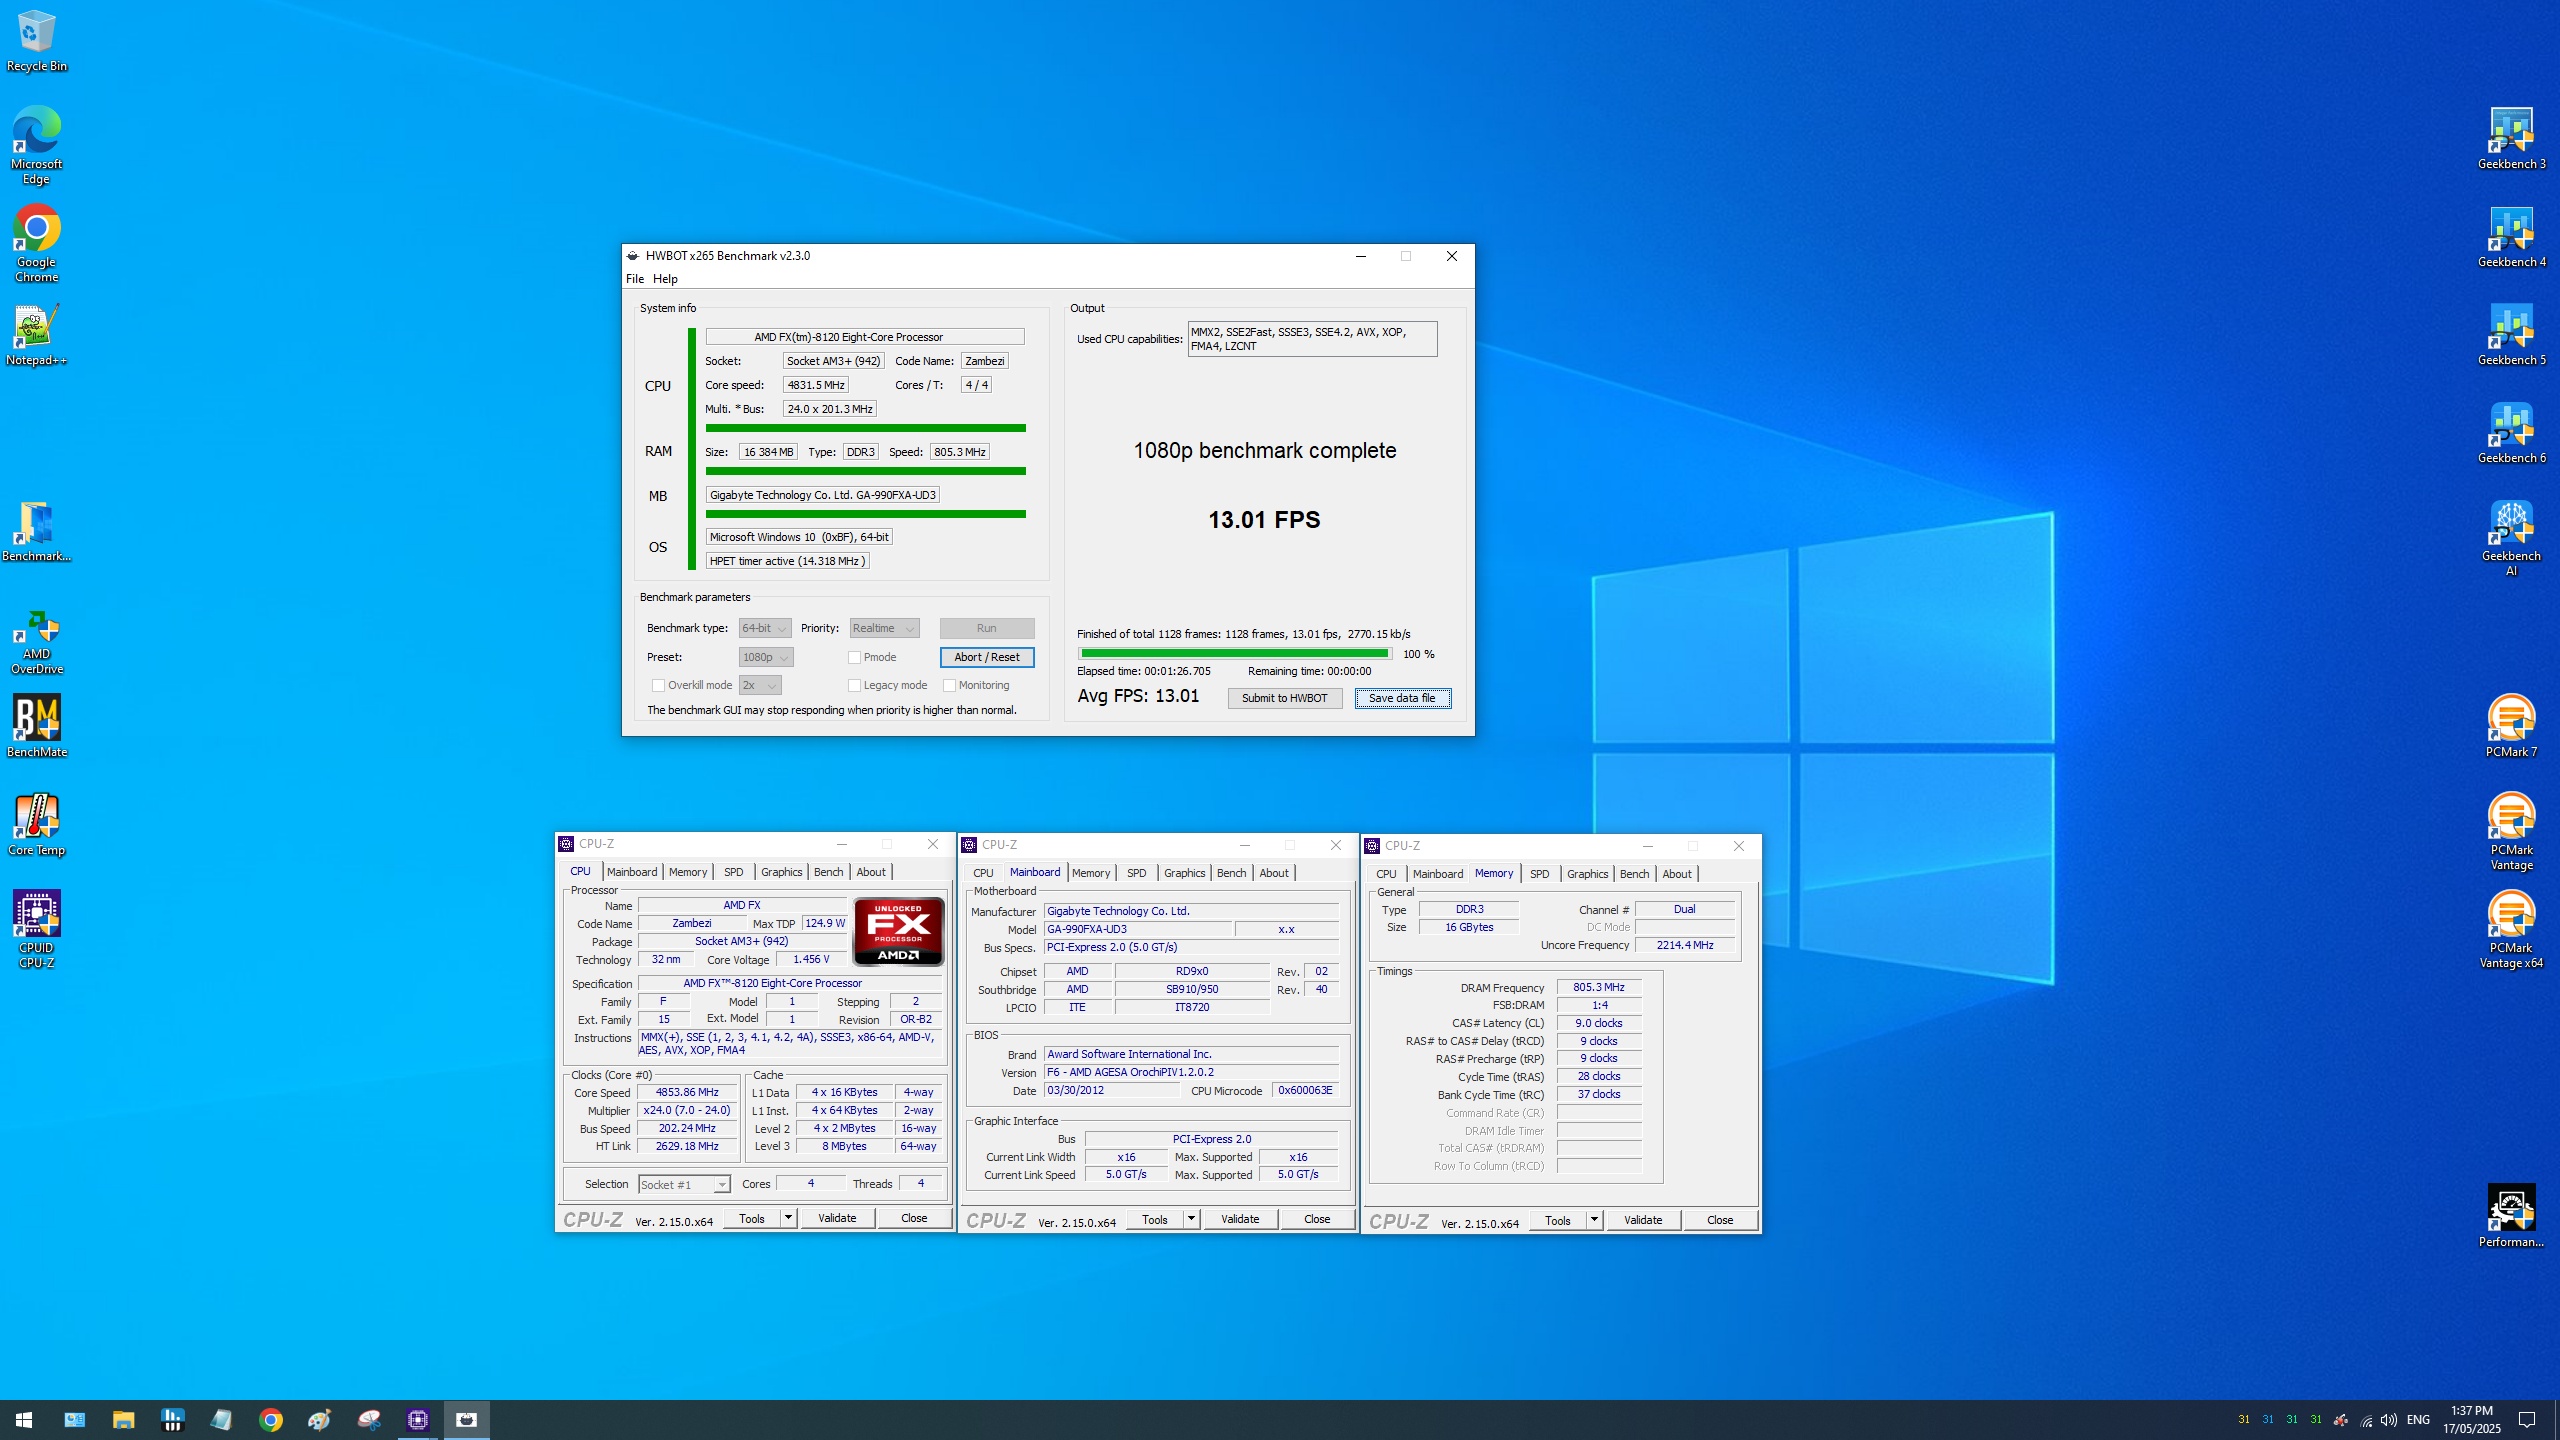This screenshot has height=1440, width=2560.
Task: Open the File menu in HWBOT x265
Action: coord(635,279)
